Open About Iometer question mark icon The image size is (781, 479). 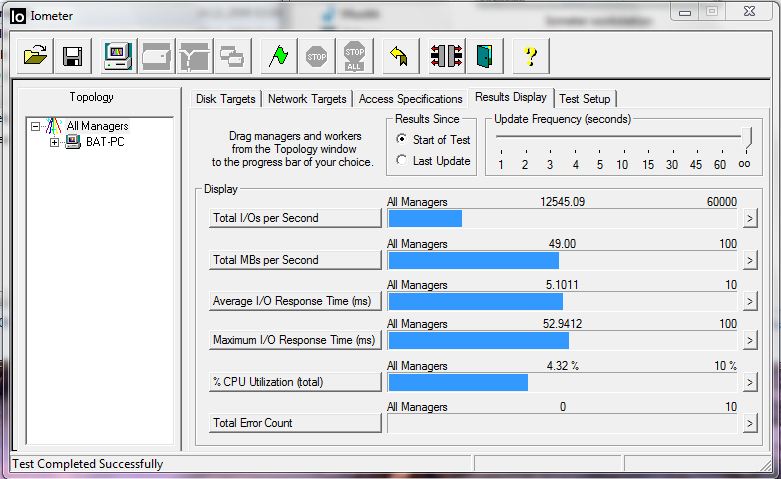pyautogui.click(x=530, y=56)
